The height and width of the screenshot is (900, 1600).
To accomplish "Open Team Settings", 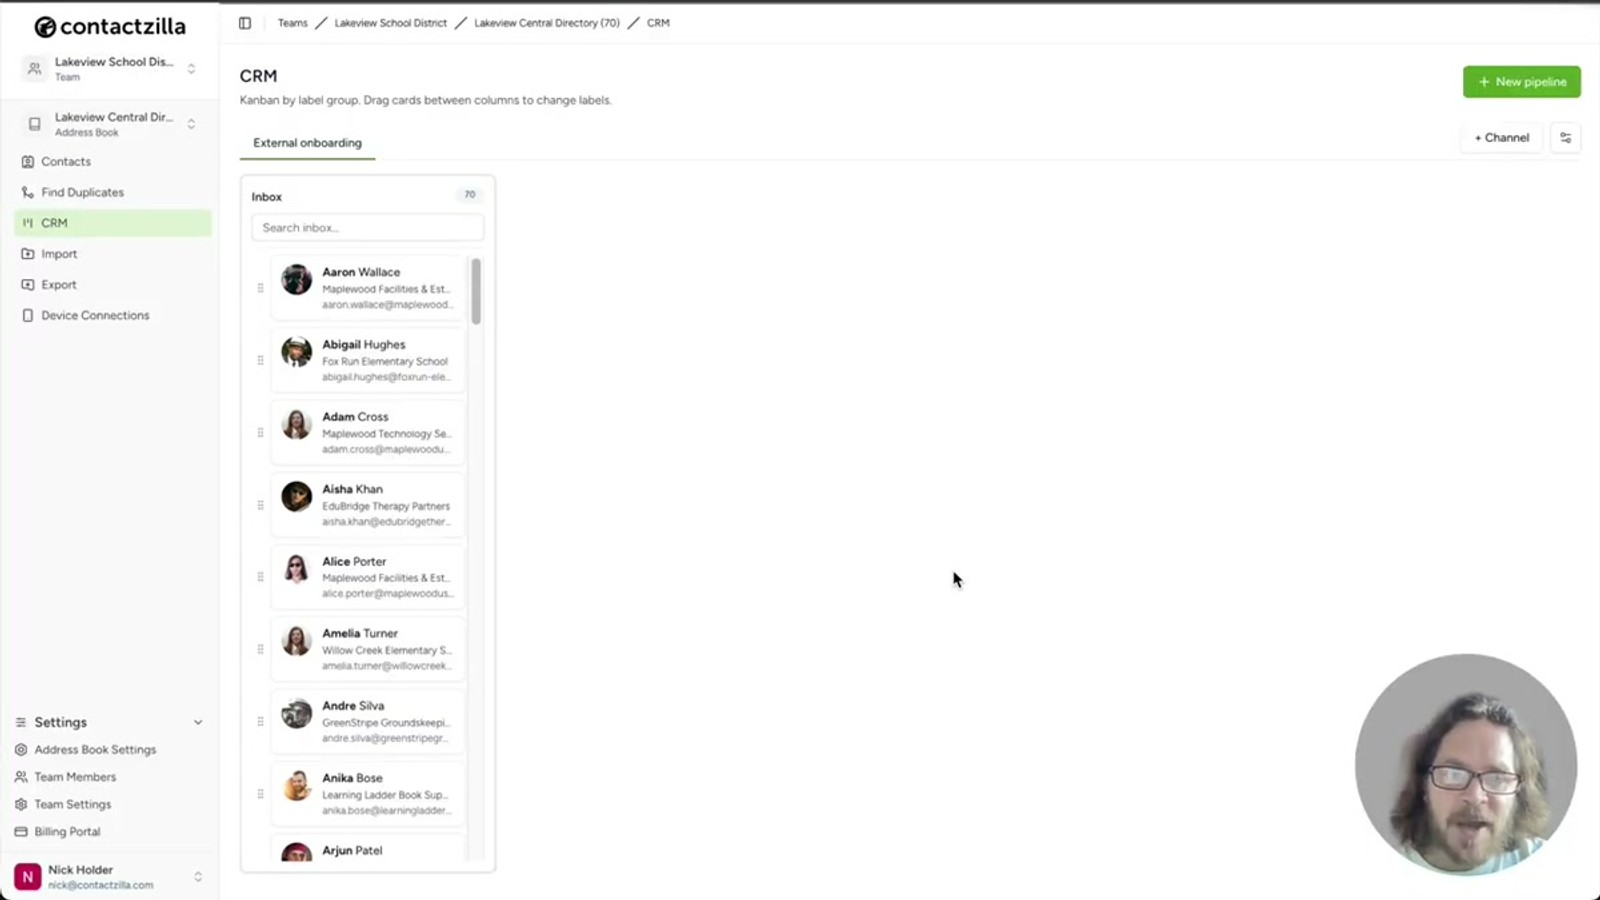I will (x=73, y=804).
